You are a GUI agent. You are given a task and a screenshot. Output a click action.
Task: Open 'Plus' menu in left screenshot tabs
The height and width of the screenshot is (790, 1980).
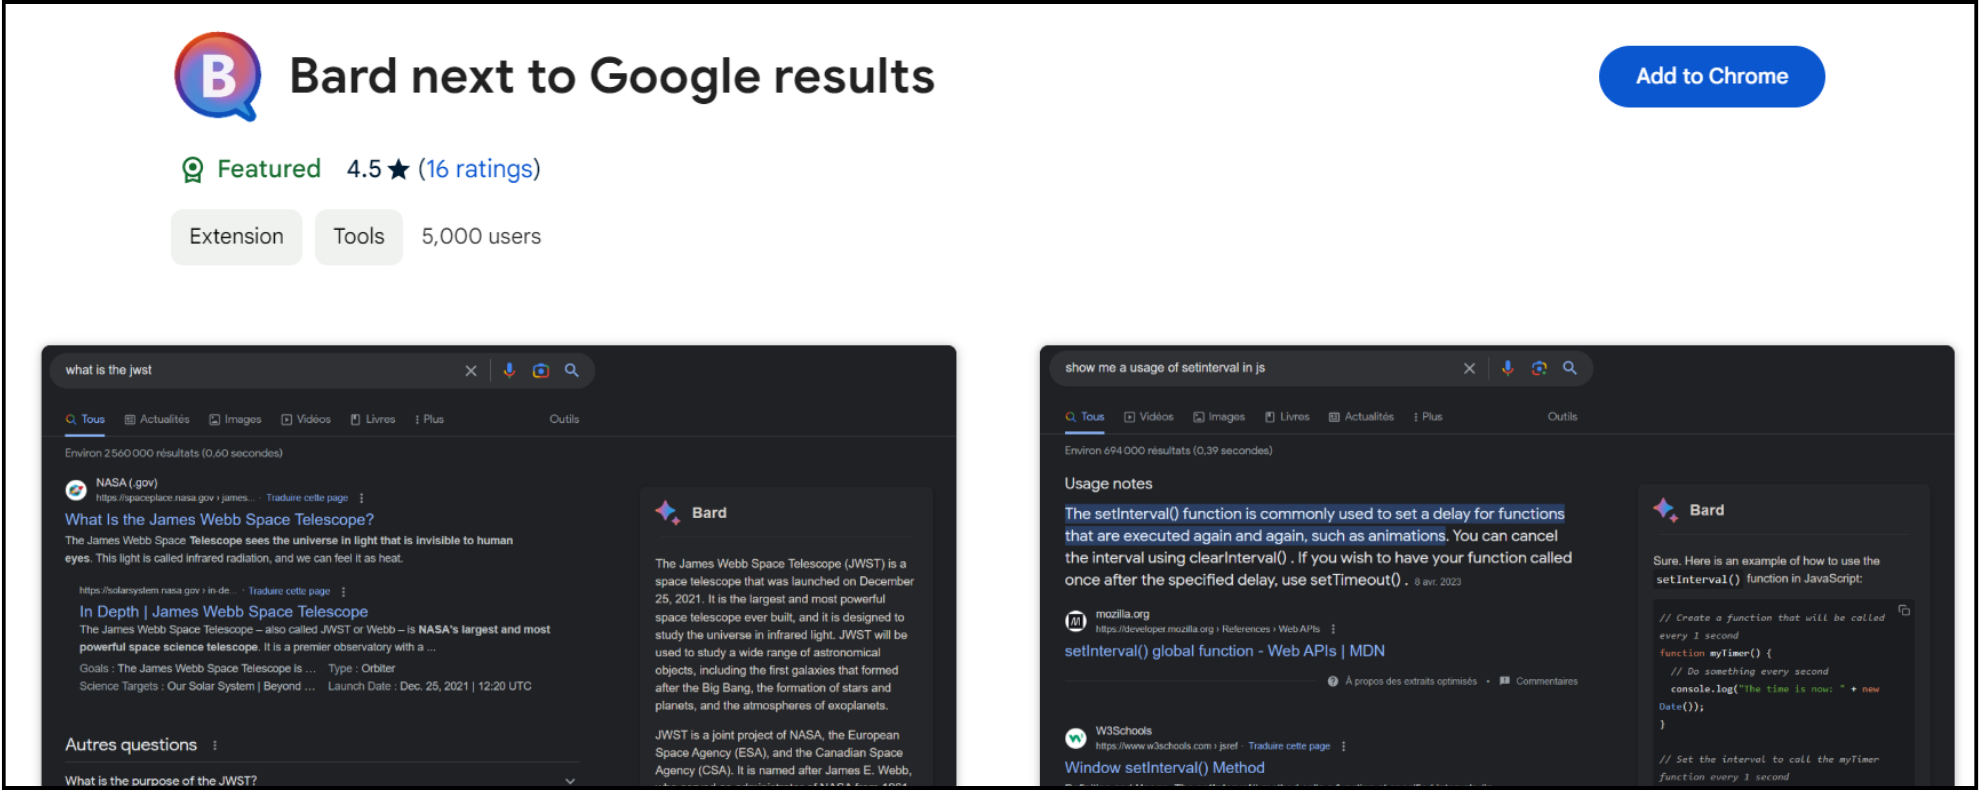(430, 420)
